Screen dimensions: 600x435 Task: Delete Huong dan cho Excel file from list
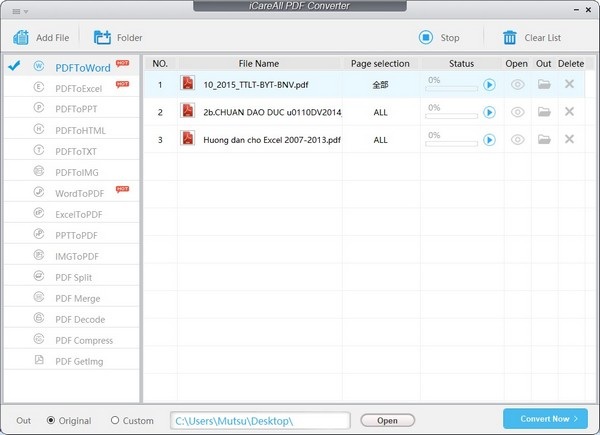pyautogui.click(x=569, y=139)
